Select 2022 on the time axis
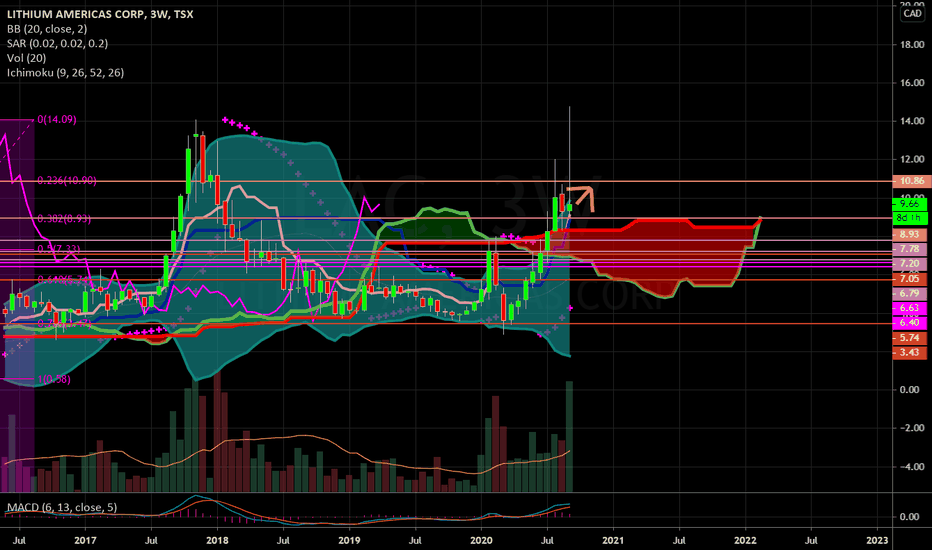 745,540
